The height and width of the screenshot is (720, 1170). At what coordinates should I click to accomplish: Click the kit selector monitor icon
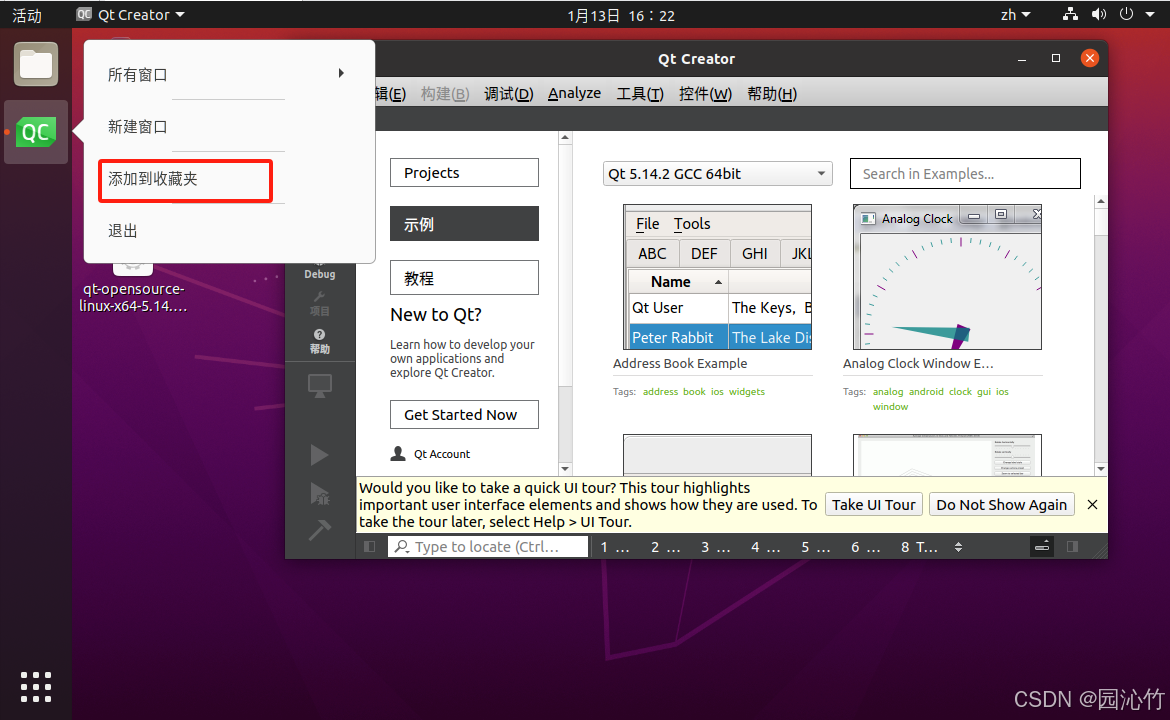319,386
